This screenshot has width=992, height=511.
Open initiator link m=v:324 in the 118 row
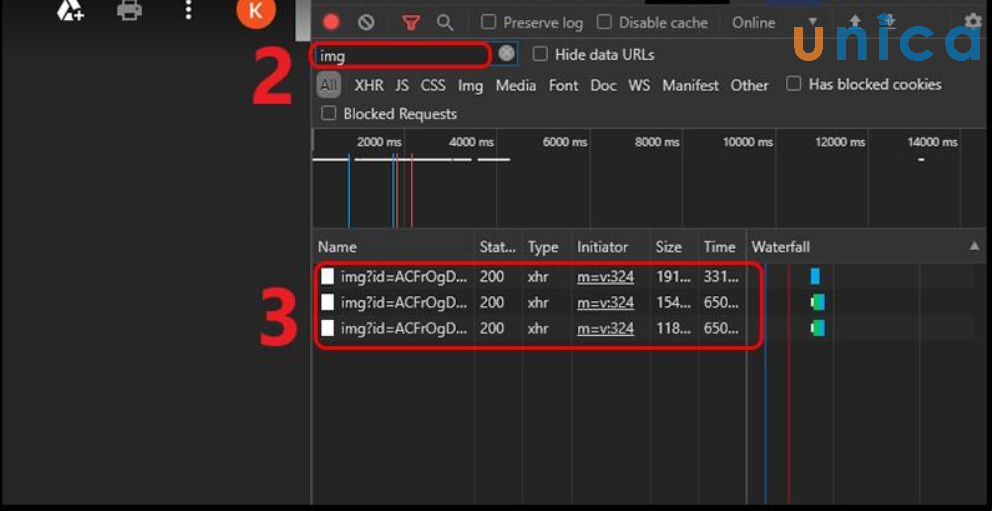(605, 329)
